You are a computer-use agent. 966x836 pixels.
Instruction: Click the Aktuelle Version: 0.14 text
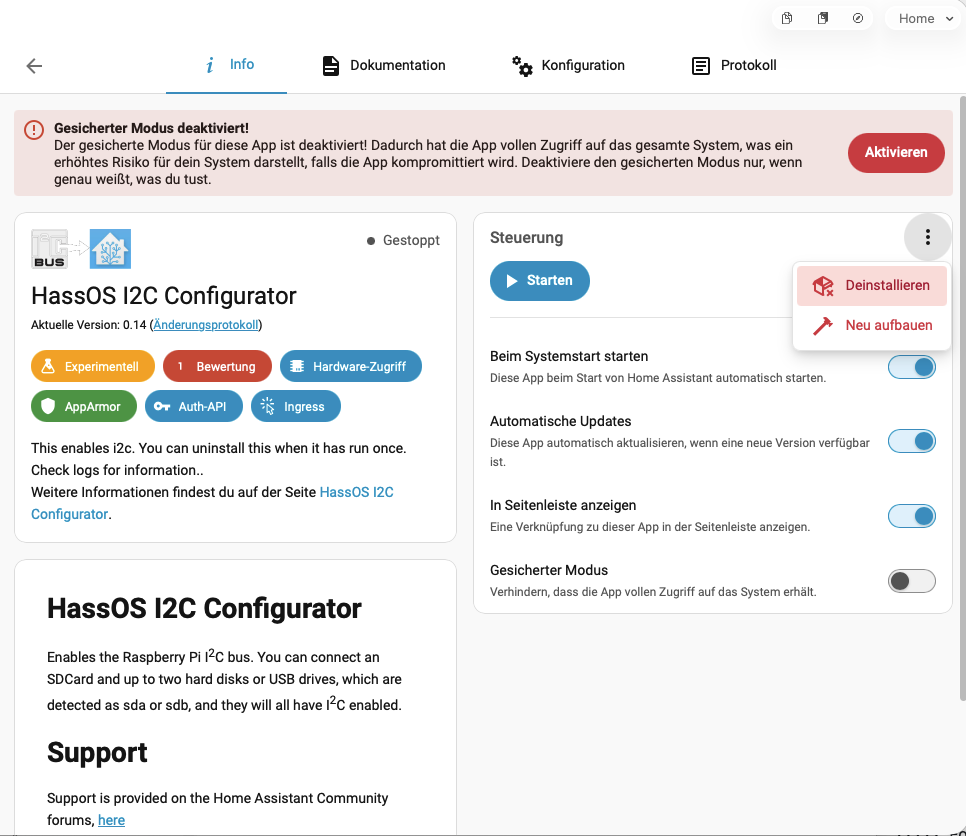89,325
